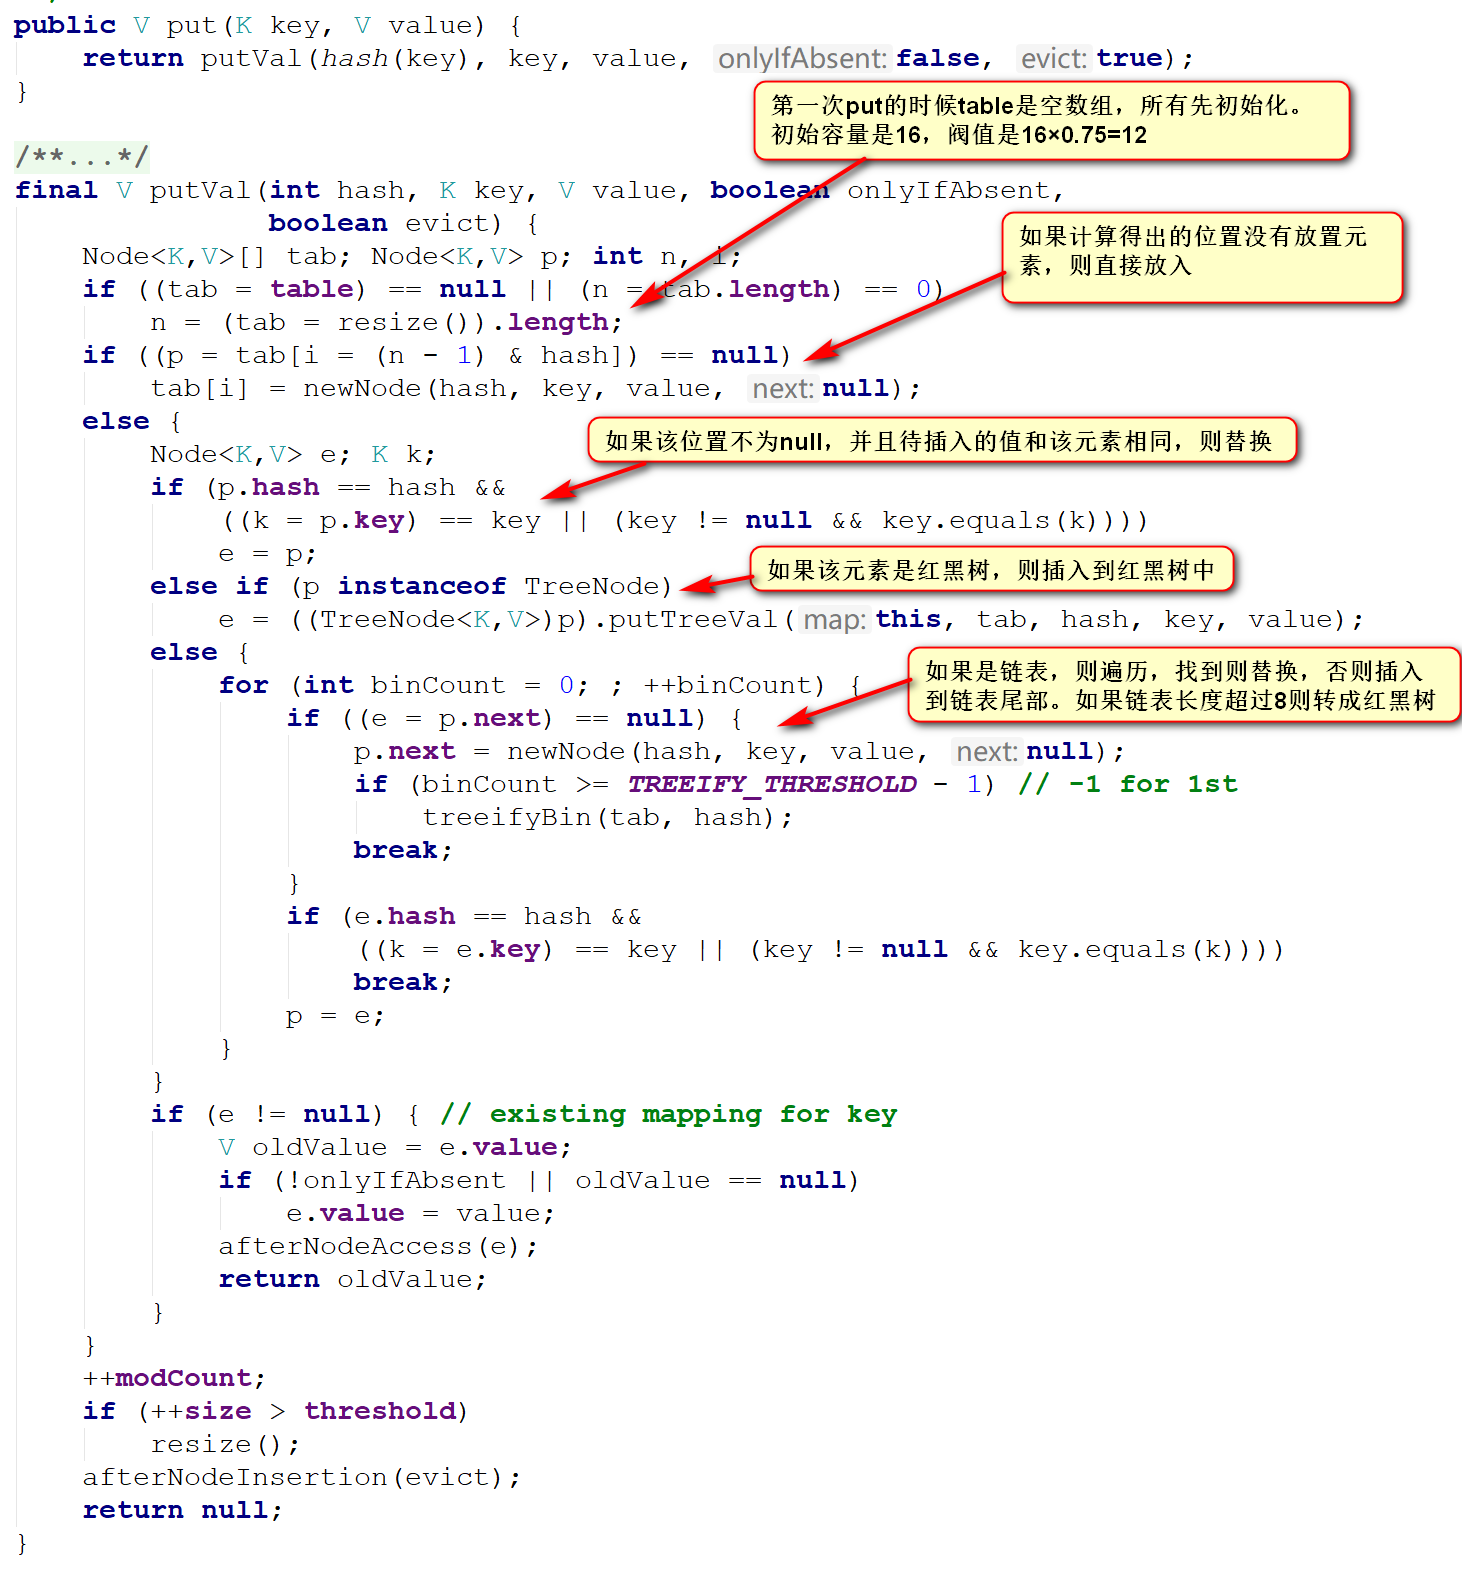Click the "existing mapping for key" comment

pyautogui.click(x=668, y=1115)
